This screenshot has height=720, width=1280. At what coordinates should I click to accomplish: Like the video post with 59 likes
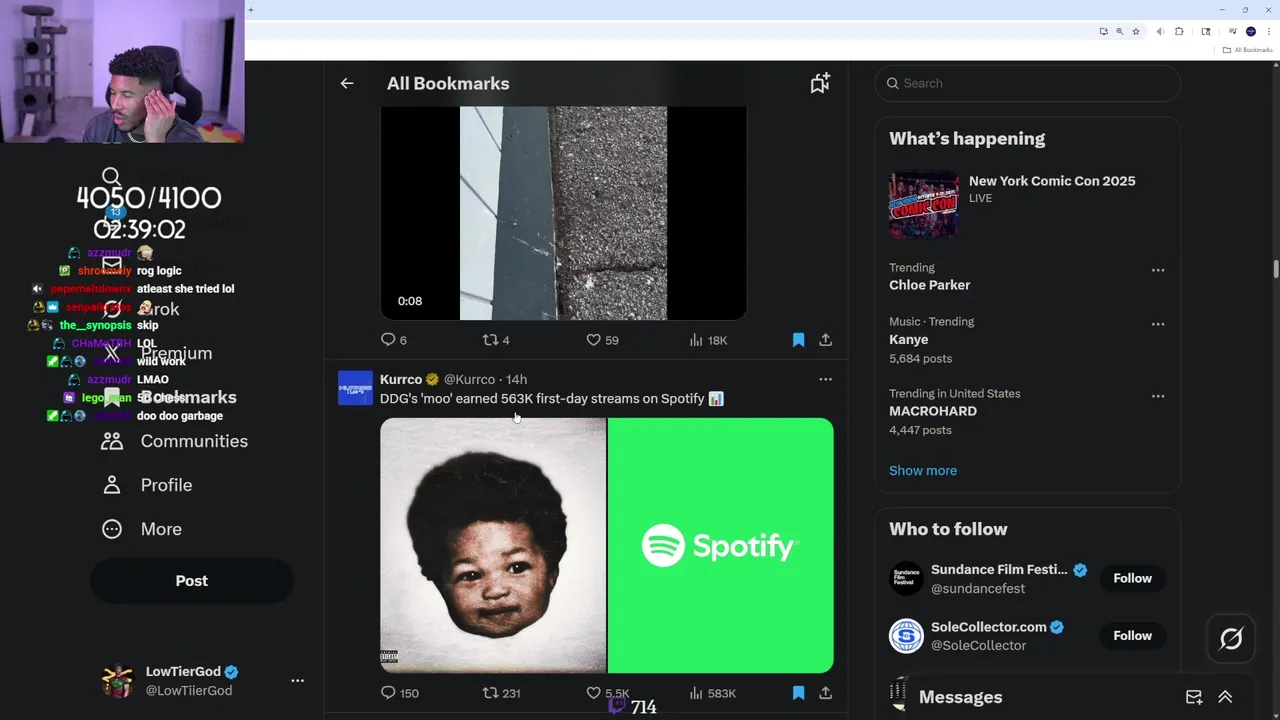pos(602,340)
